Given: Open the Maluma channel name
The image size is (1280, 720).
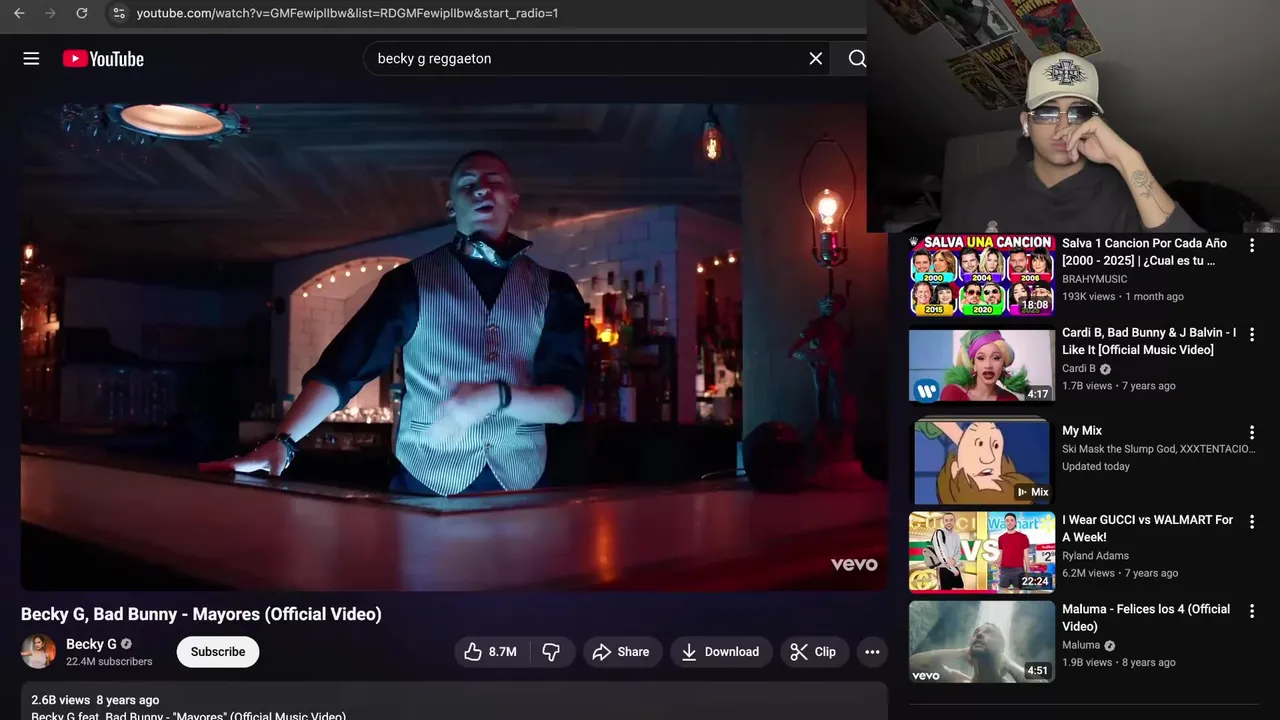Looking at the screenshot, I should coord(1081,645).
